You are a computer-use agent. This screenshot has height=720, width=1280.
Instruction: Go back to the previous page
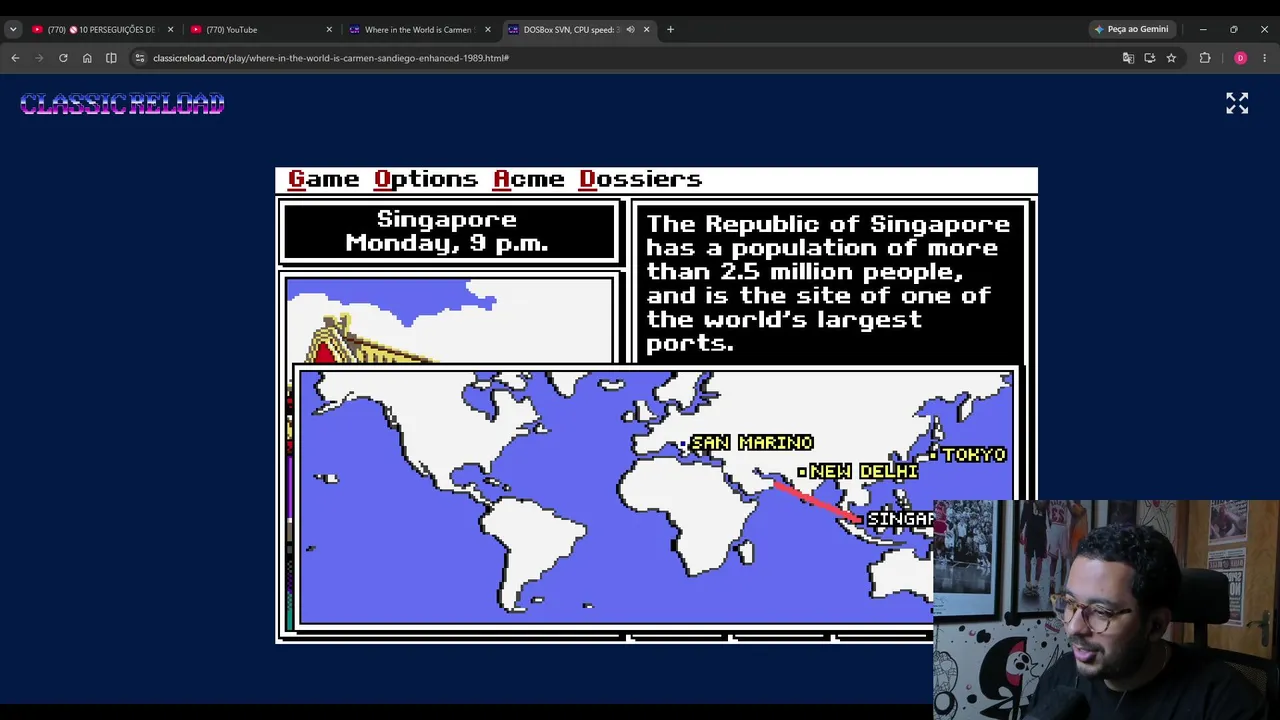coord(15,58)
